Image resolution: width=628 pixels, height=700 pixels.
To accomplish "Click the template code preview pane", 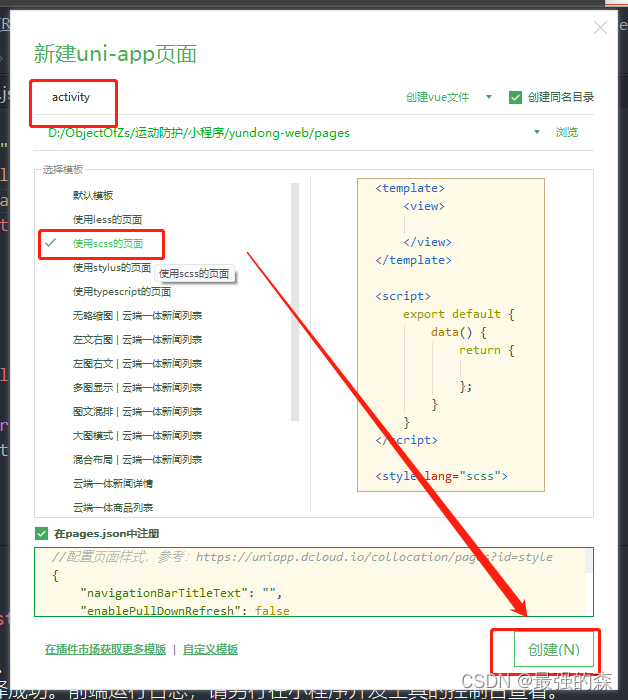I will tap(451, 335).
